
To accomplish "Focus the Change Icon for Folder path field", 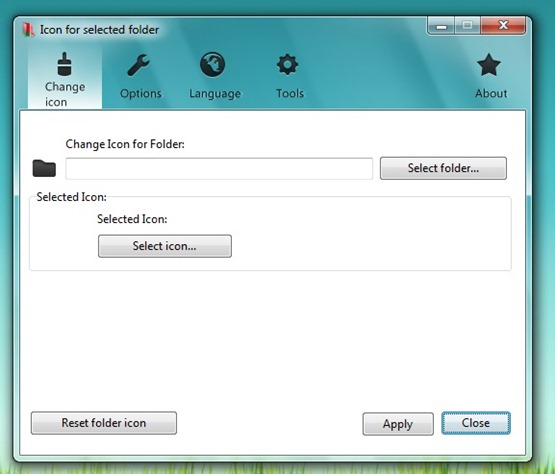I will [219, 169].
